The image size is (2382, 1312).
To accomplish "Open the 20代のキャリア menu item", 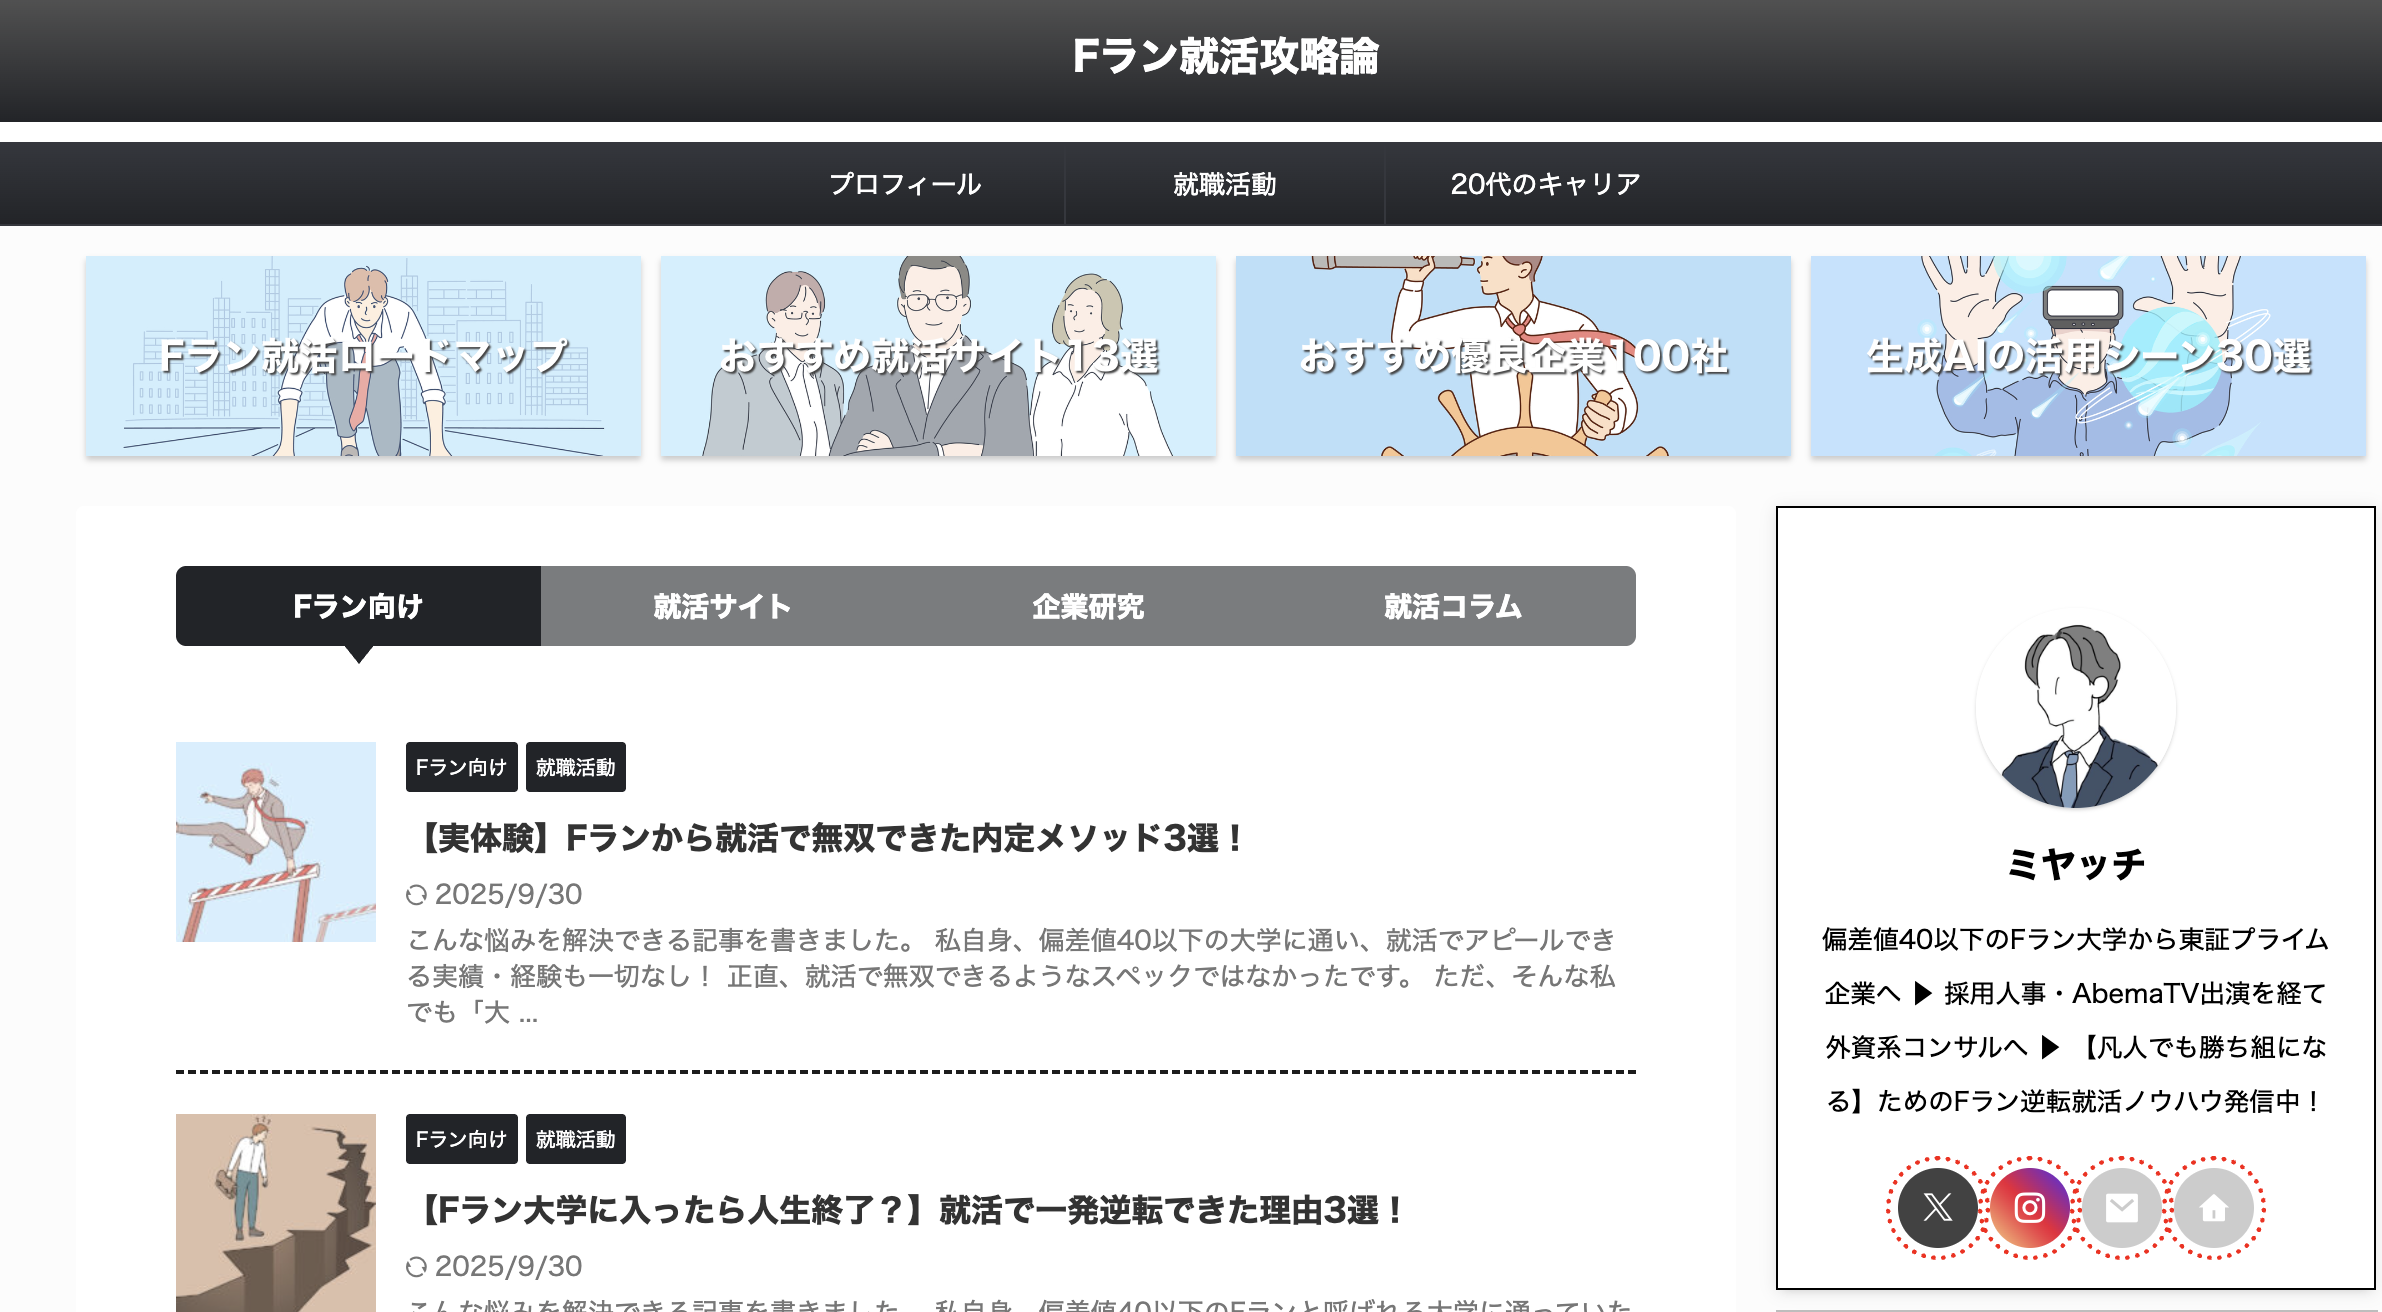I will (x=1545, y=184).
